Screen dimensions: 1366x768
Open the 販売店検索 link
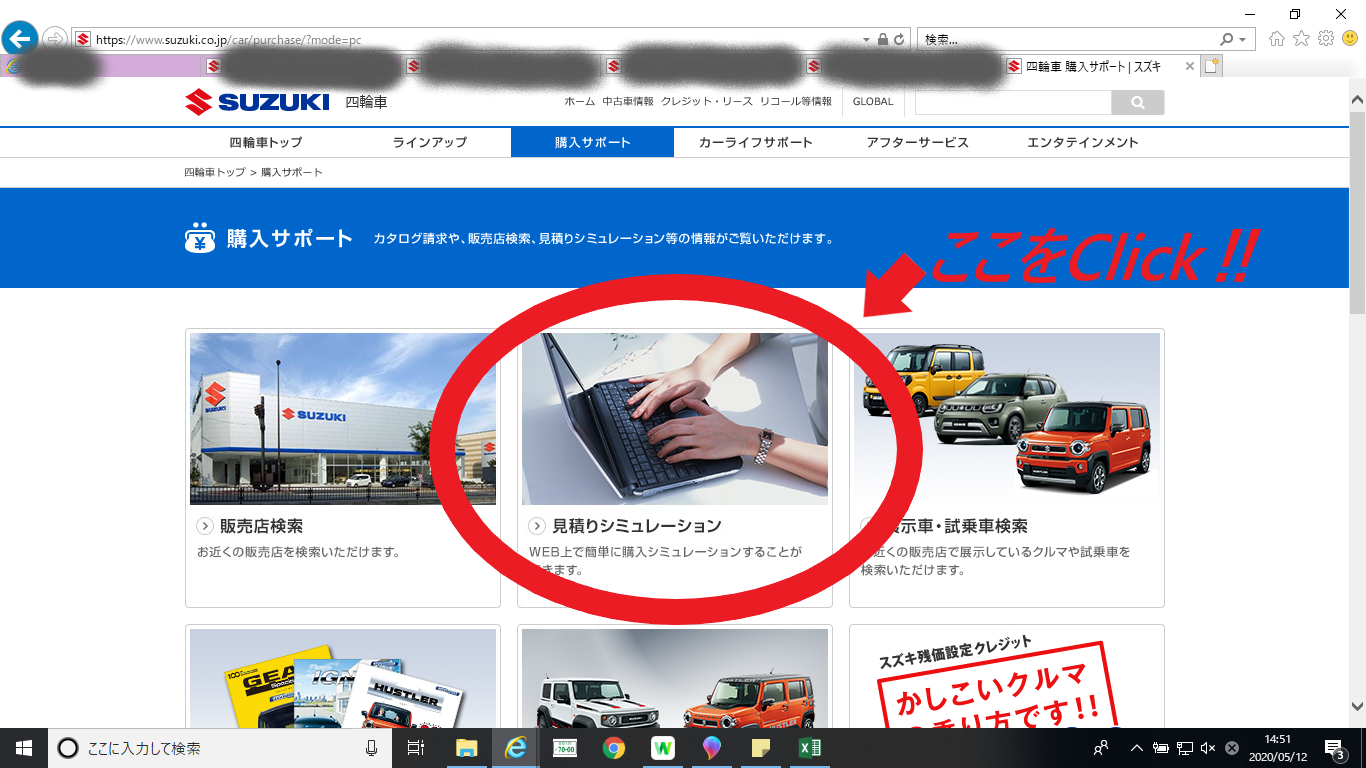pos(261,526)
